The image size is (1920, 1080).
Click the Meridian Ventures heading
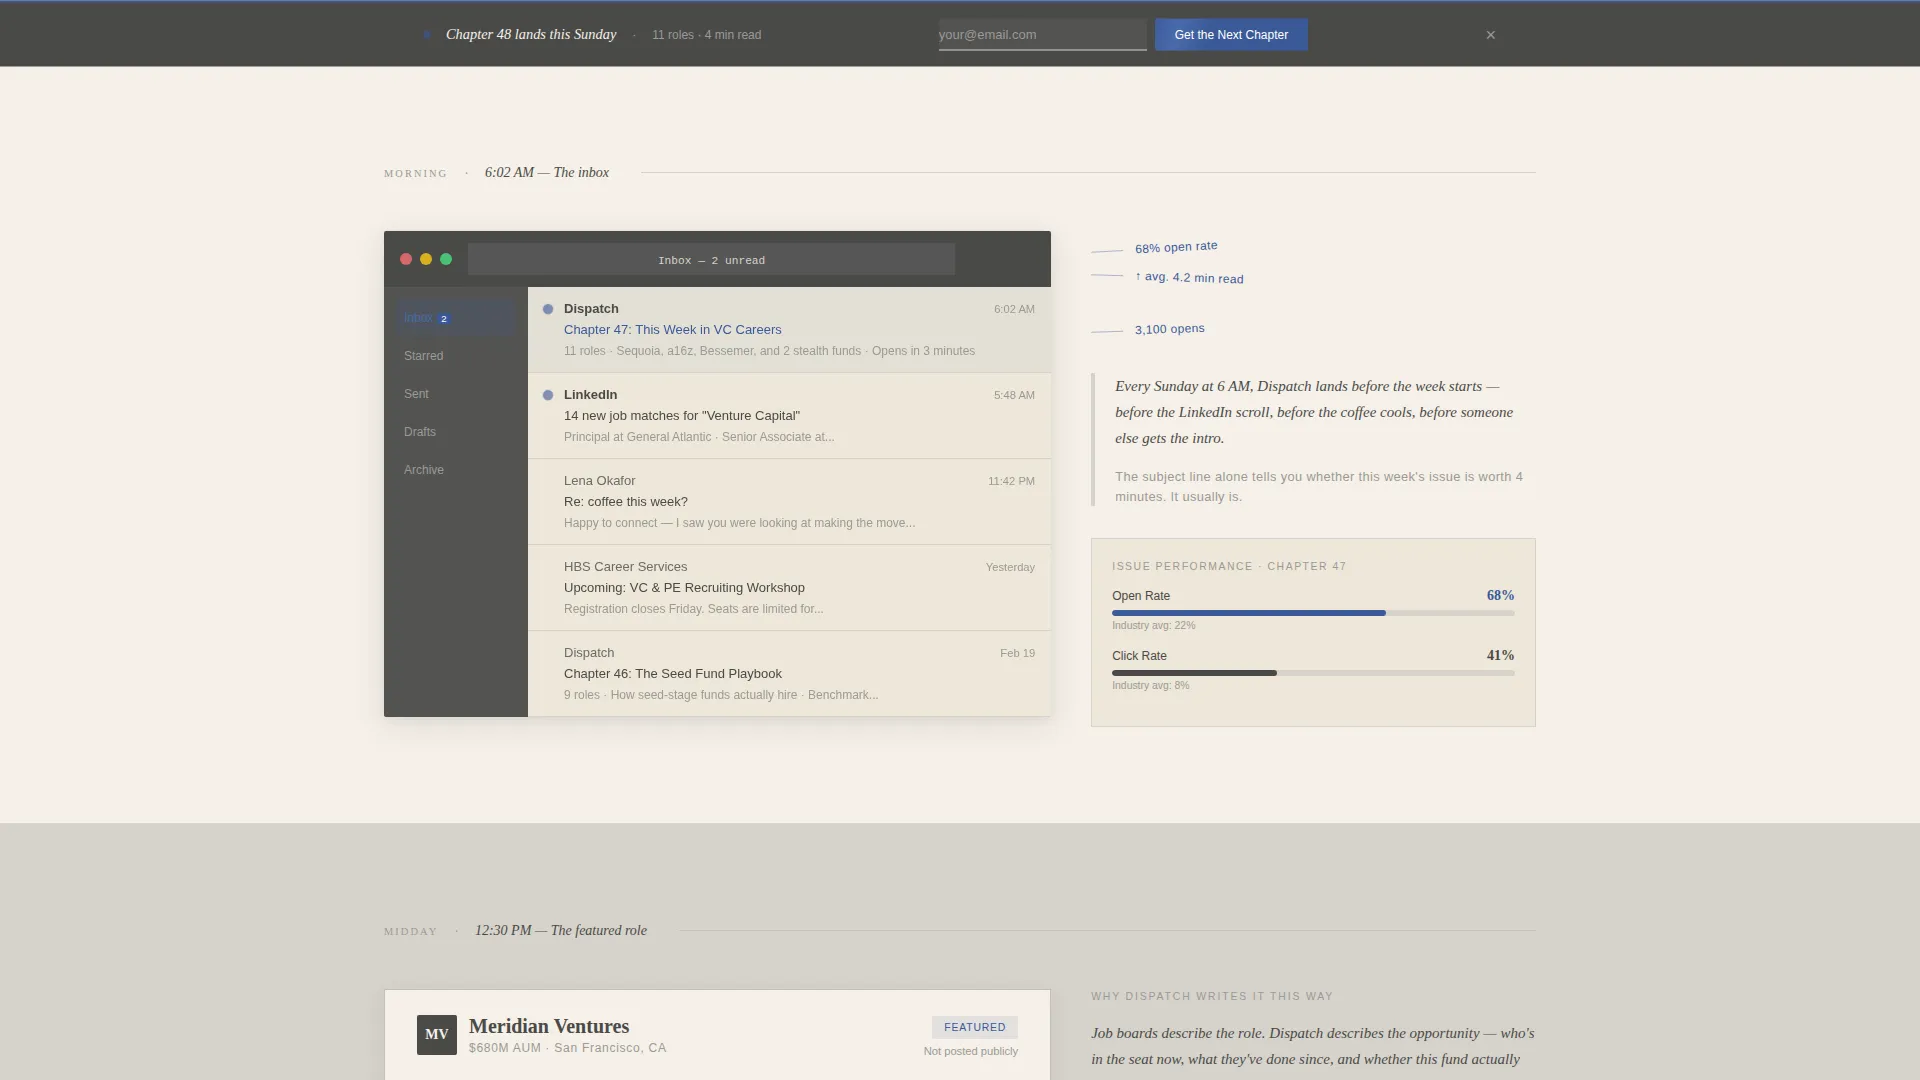coord(549,1026)
